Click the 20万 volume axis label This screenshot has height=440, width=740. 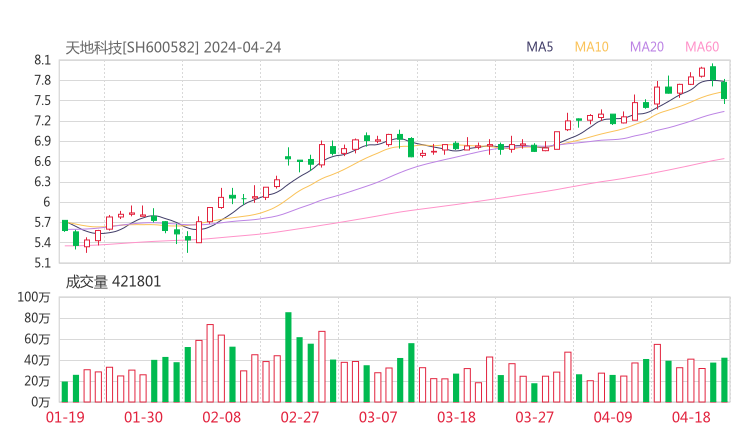tap(37, 381)
